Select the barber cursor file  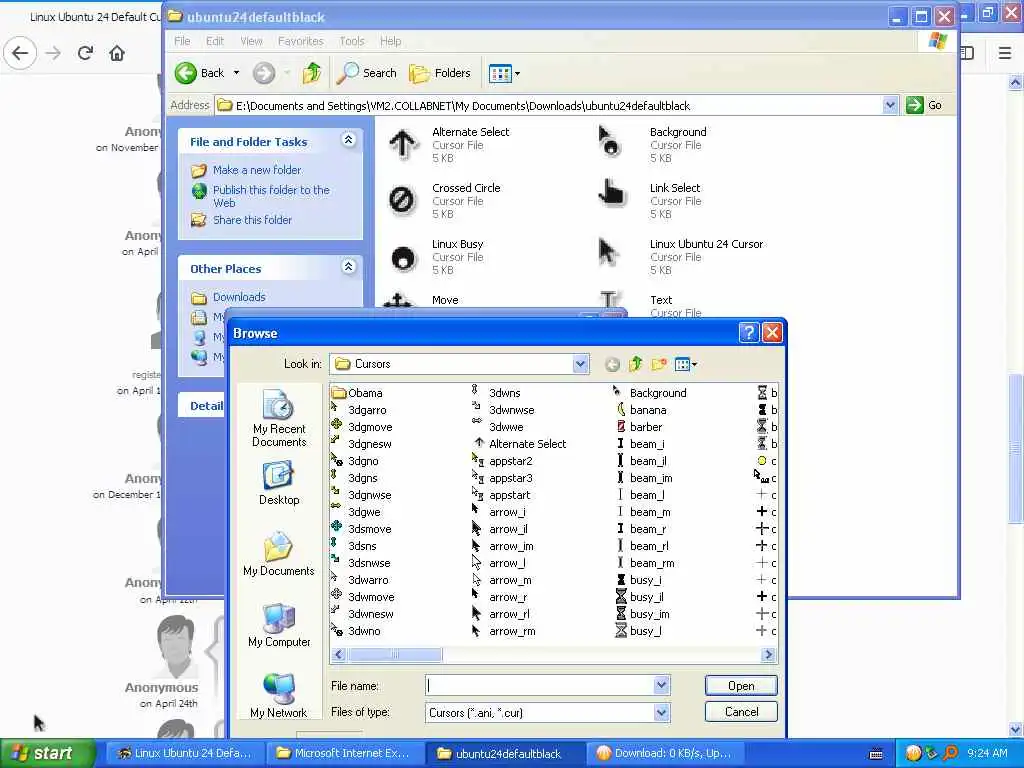(x=639, y=427)
